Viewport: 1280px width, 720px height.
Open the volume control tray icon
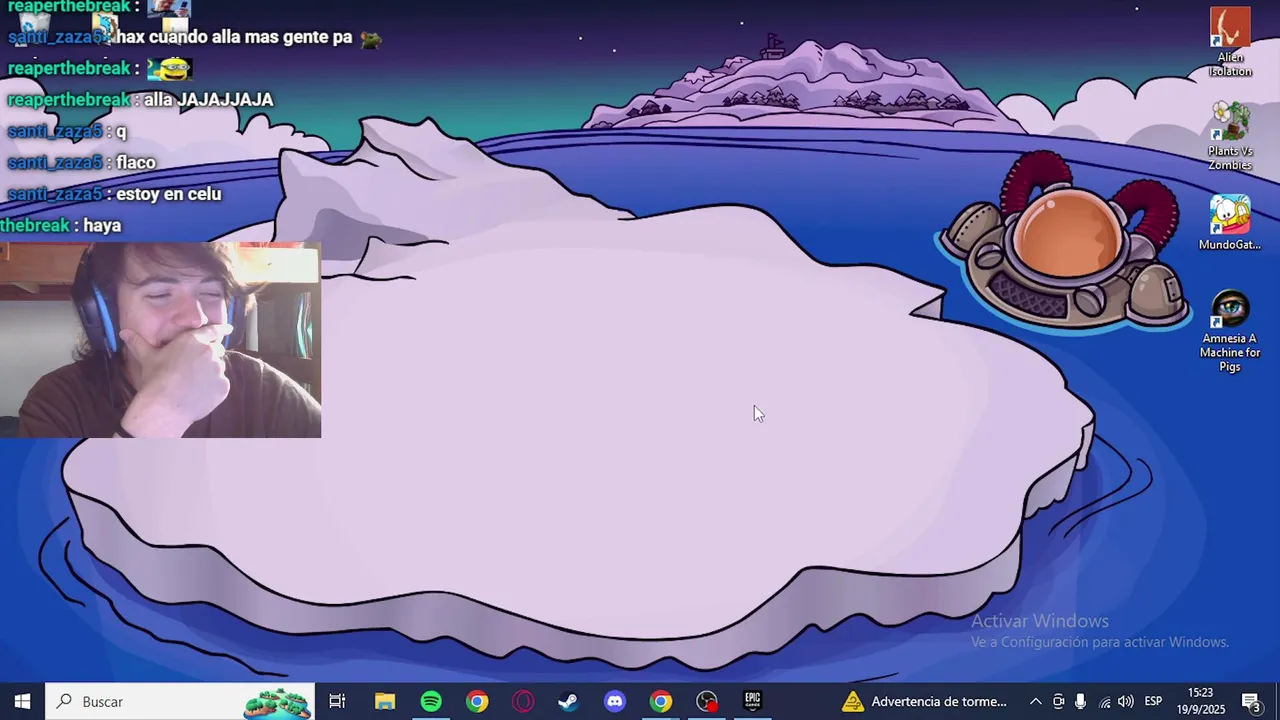(1126, 701)
